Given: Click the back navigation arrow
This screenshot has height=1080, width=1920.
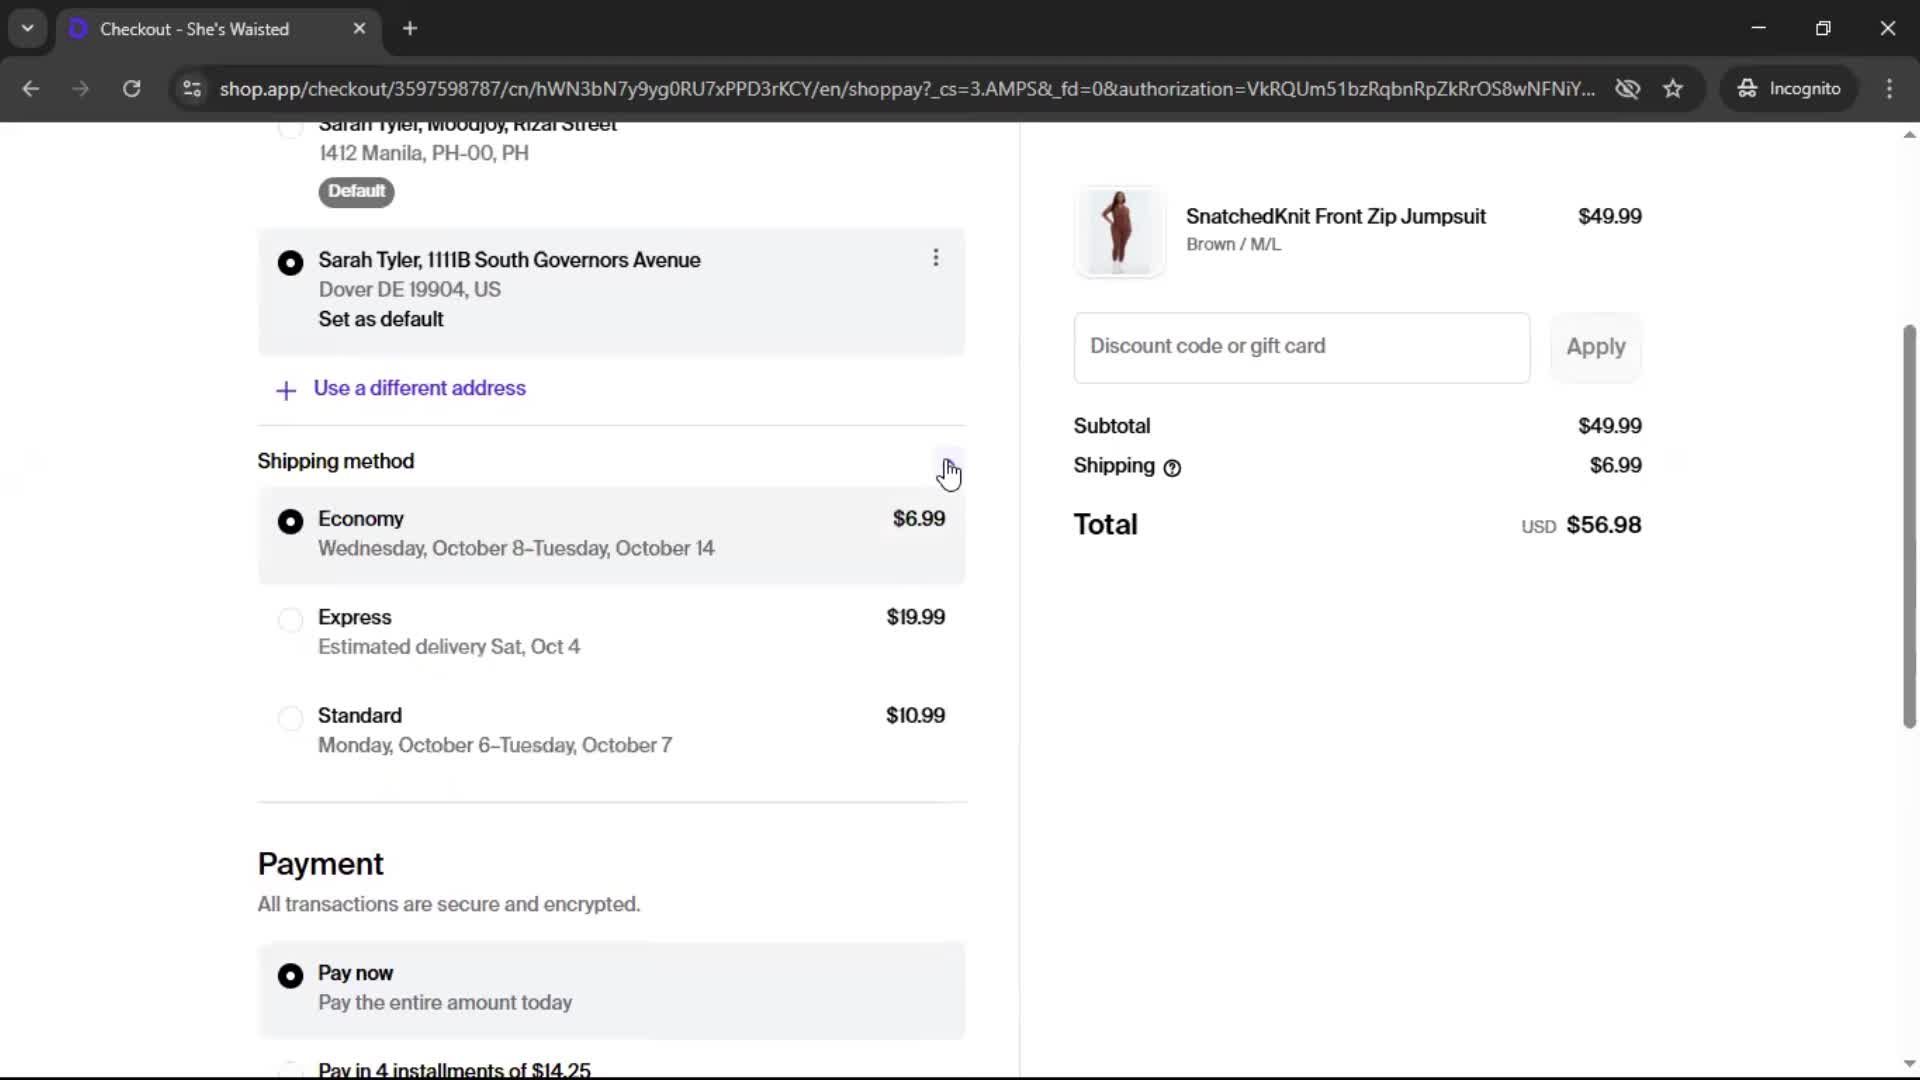Looking at the screenshot, I should [x=31, y=89].
